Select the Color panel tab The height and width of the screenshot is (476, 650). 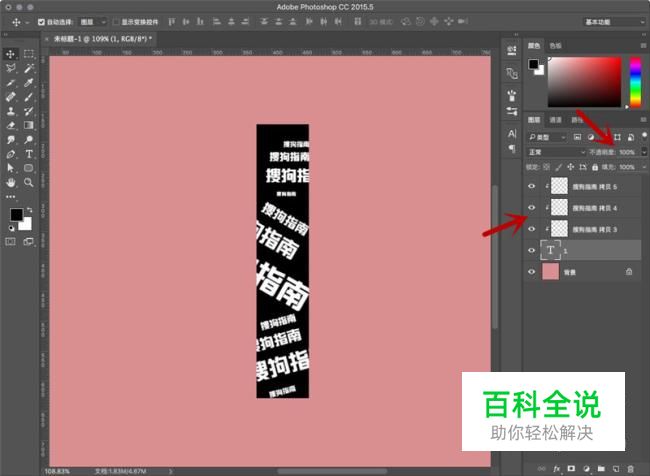(534, 46)
